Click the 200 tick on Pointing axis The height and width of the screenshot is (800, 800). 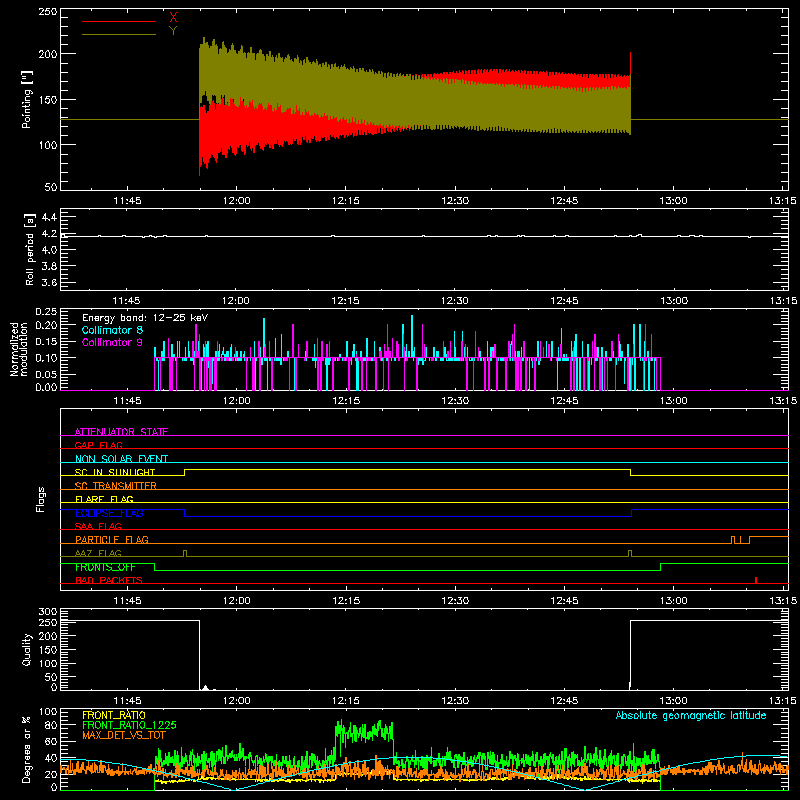coord(47,54)
